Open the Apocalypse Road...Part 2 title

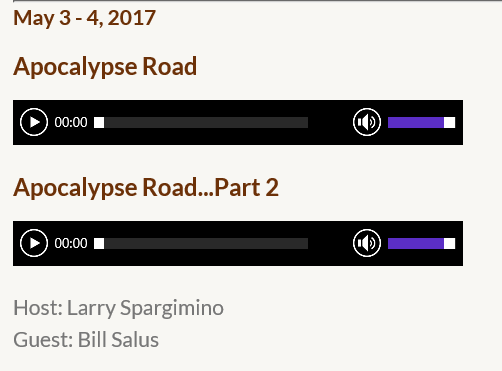[146, 188]
